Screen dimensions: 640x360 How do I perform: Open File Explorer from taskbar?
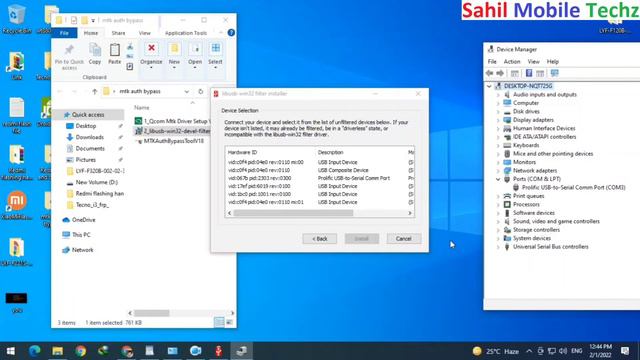coord(58,351)
